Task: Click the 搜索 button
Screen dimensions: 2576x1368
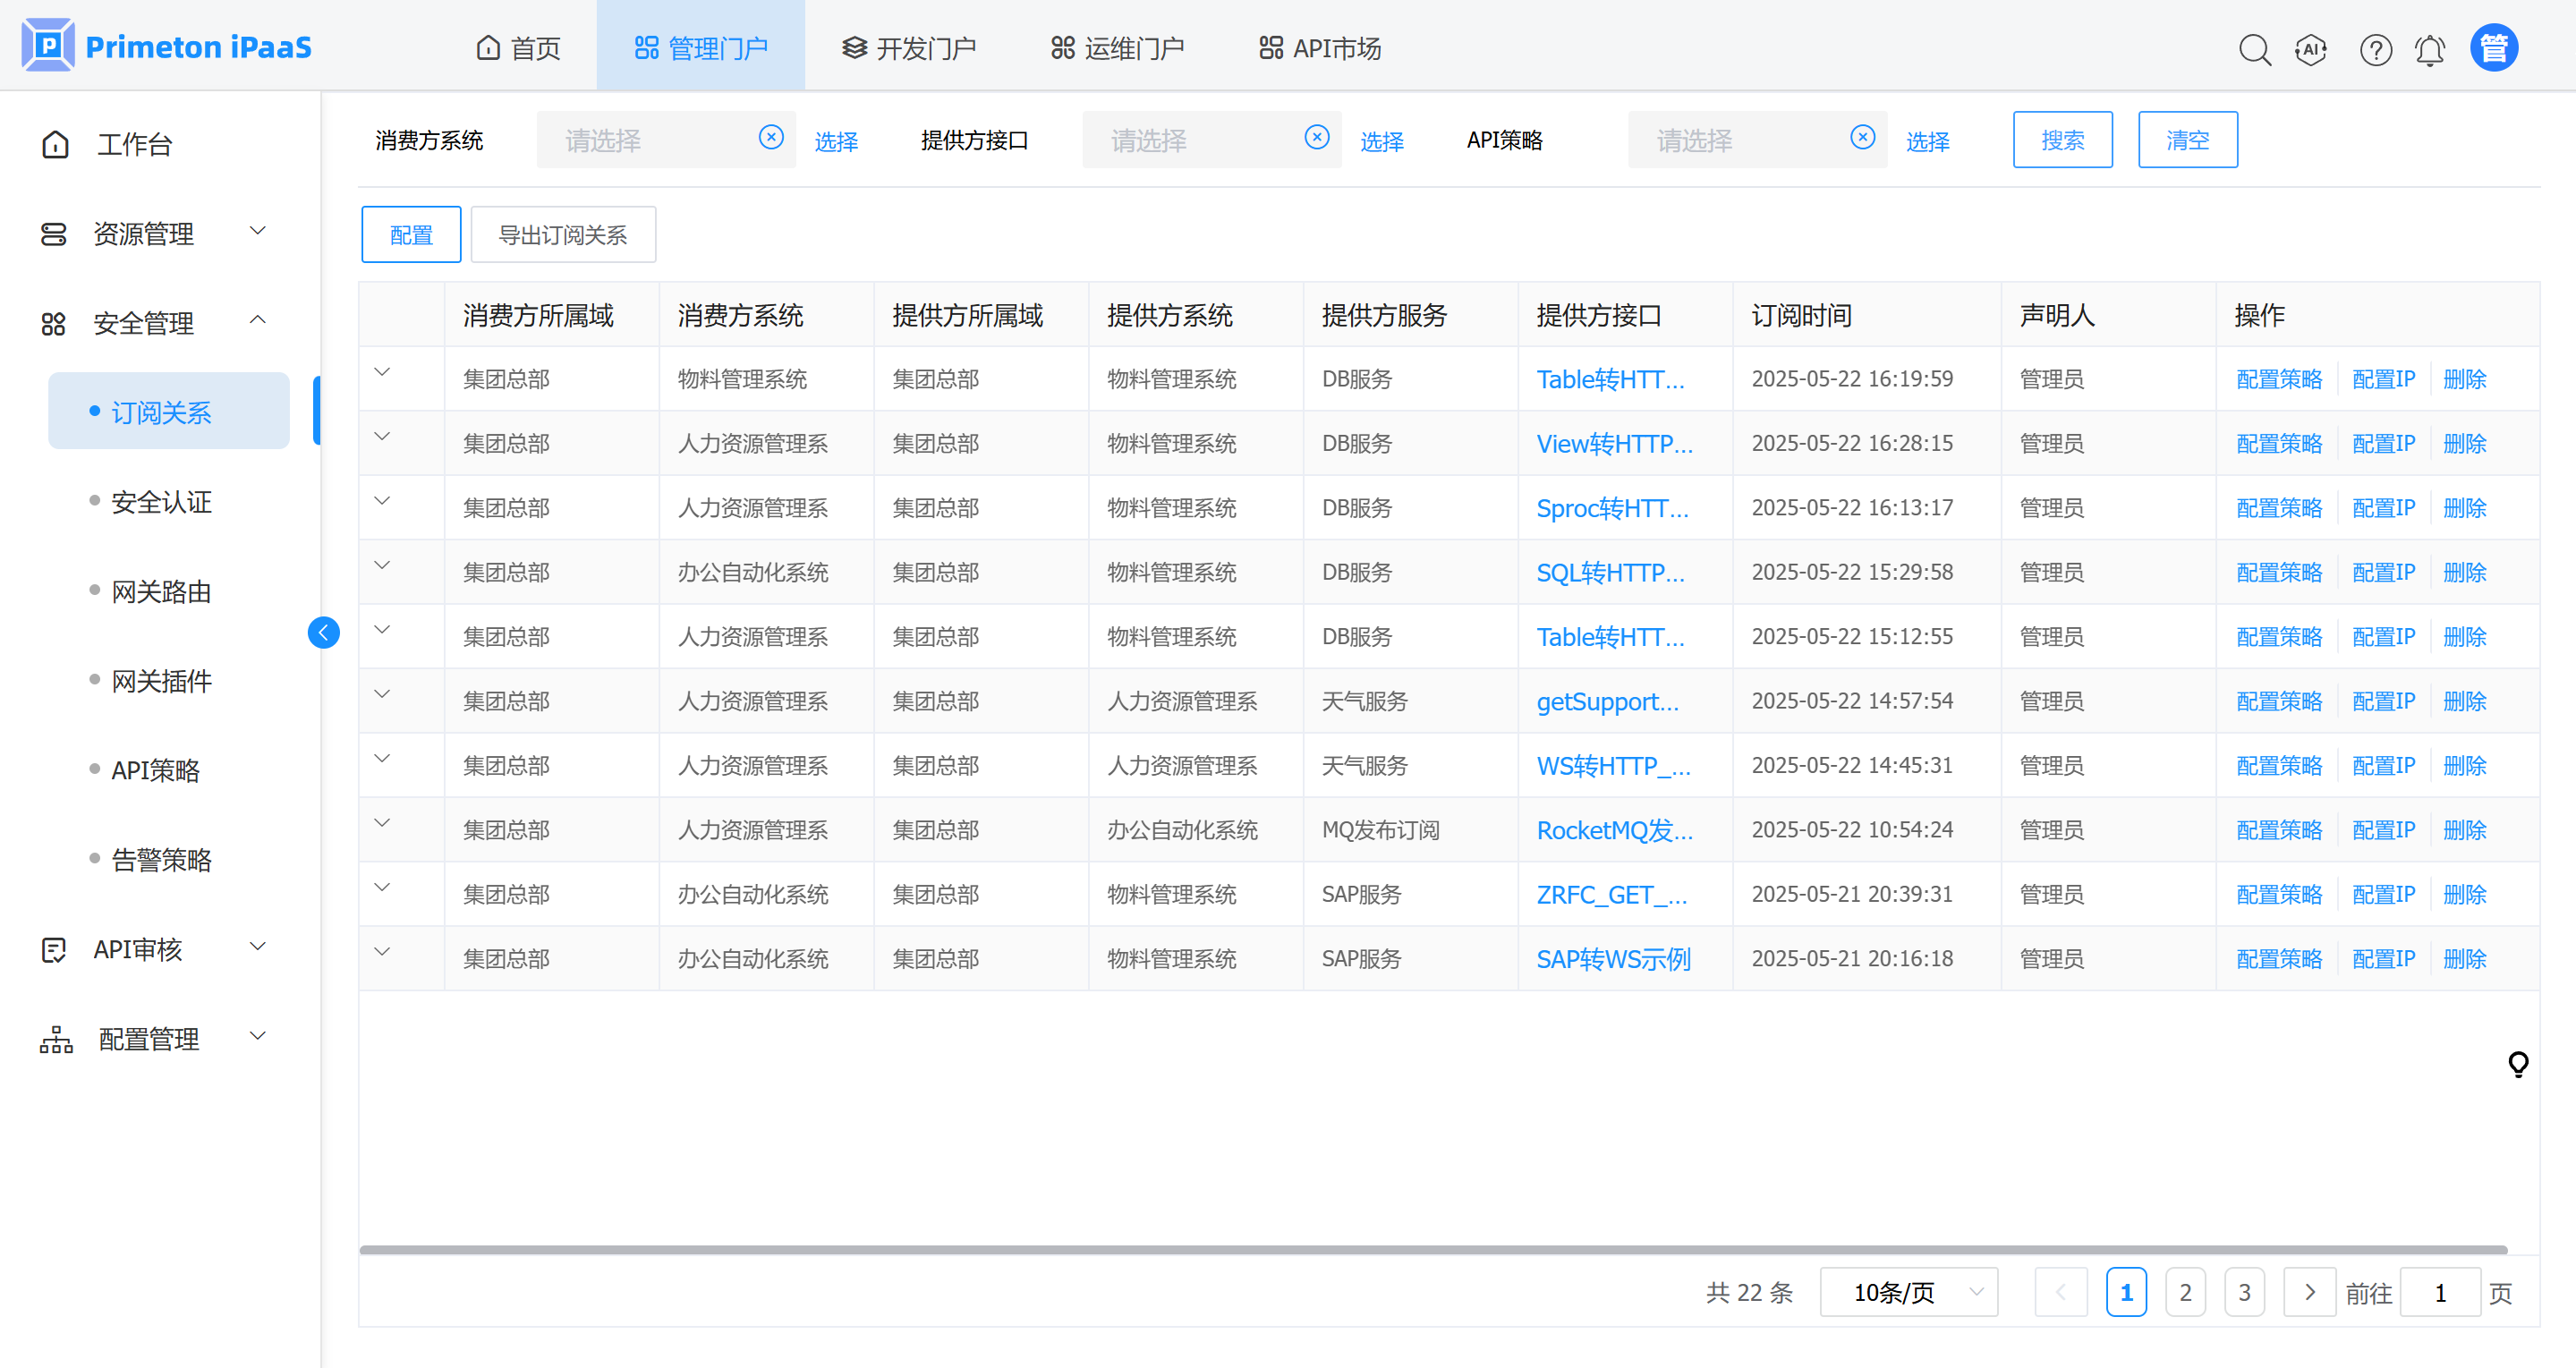Action: [x=2062, y=140]
